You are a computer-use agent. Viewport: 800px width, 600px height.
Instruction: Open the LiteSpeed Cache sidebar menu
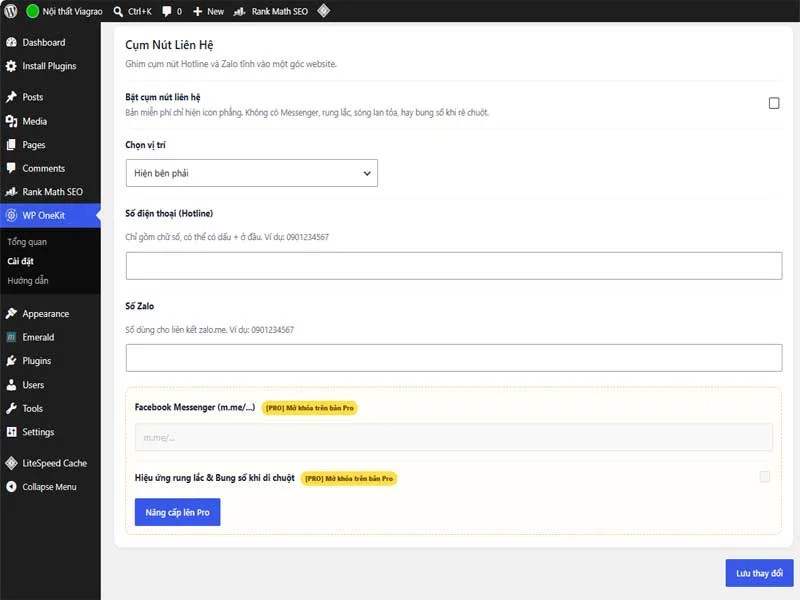50,463
